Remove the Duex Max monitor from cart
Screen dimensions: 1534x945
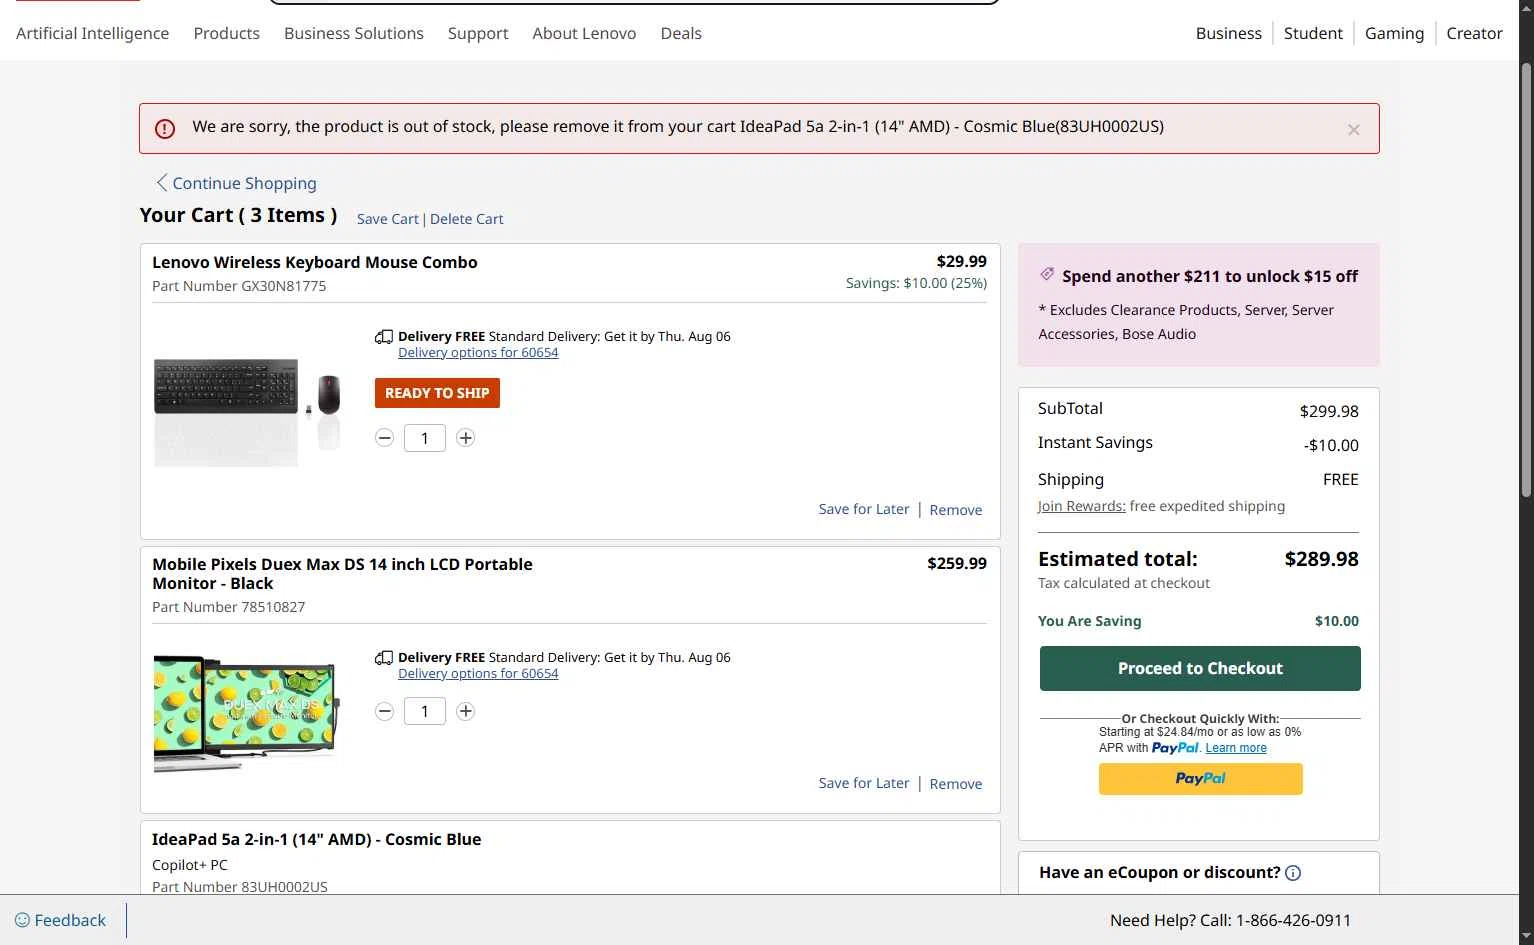point(956,784)
